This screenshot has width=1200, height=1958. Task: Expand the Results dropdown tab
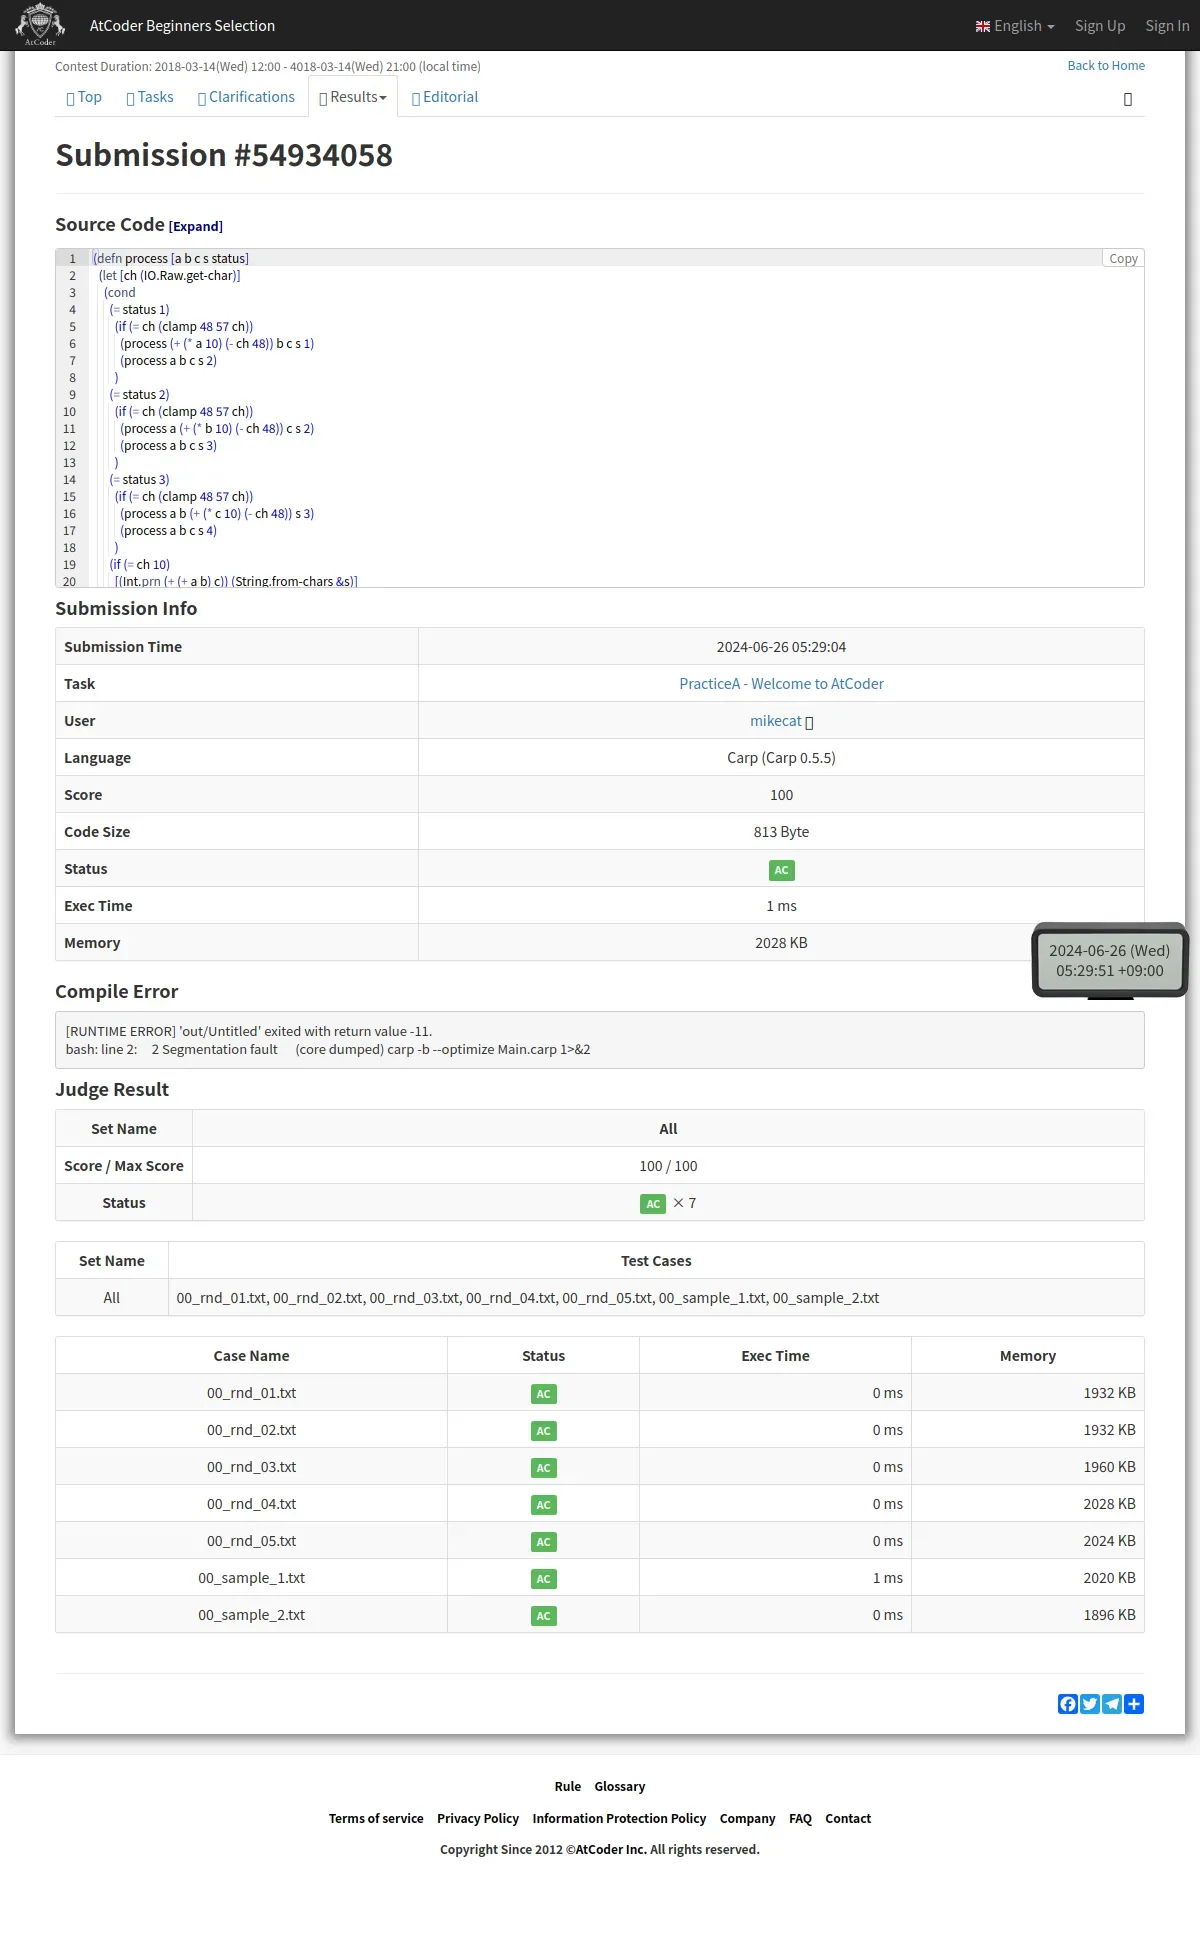(353, 97)
